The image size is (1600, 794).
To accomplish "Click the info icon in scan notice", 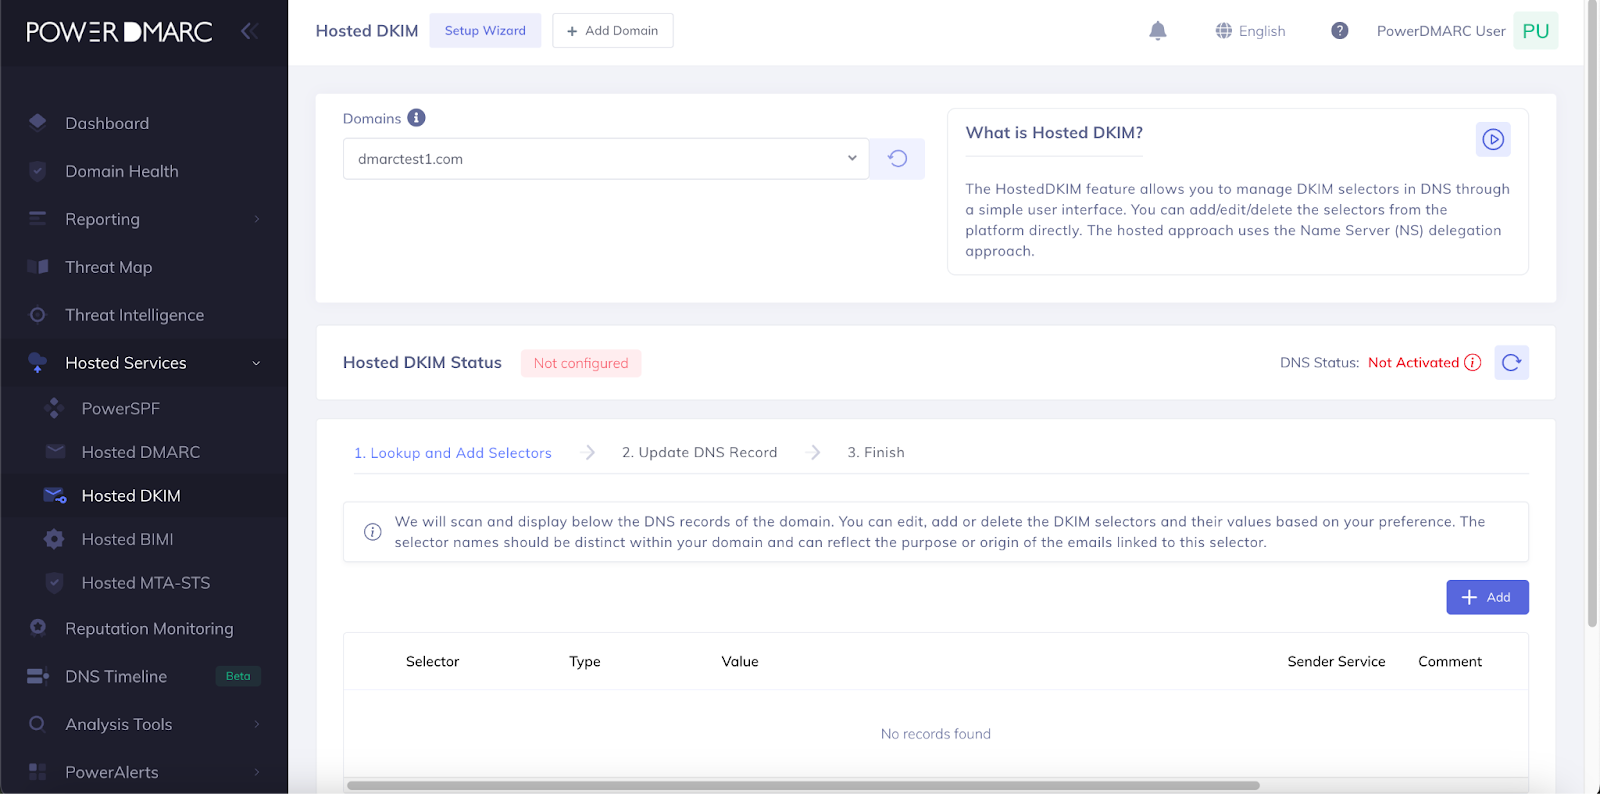I will pos(372,532).
